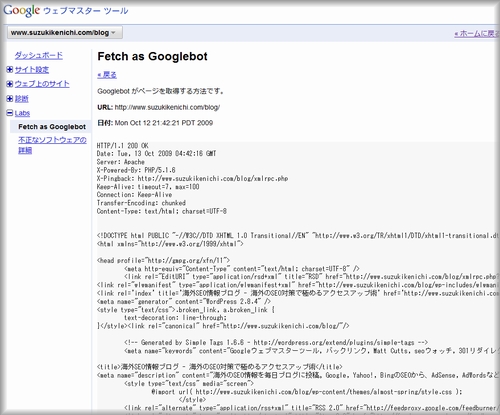Click the ウェブマスター ツール header title
This screenshot has height=415, width=500.
(x=86, y=11)
